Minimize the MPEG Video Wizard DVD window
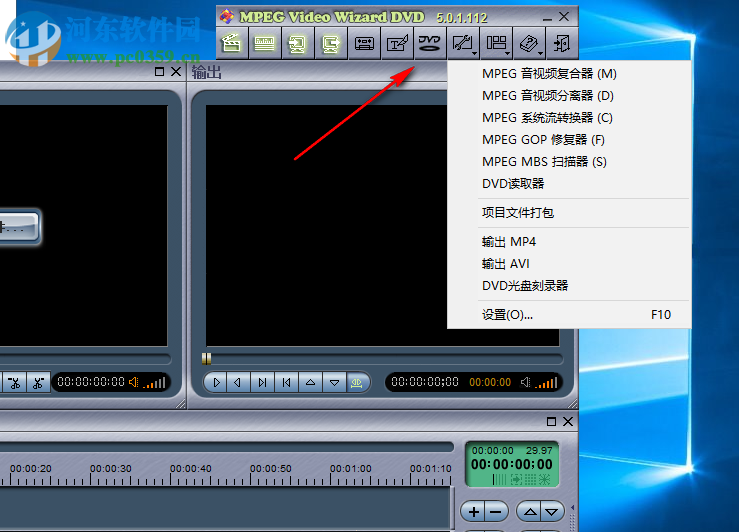This screenshot has width=739, height=532. tap(547, 18)
